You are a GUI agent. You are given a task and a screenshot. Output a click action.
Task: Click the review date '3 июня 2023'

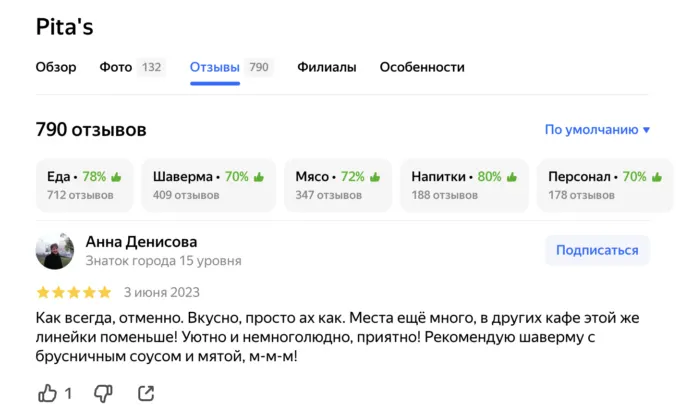161,293
